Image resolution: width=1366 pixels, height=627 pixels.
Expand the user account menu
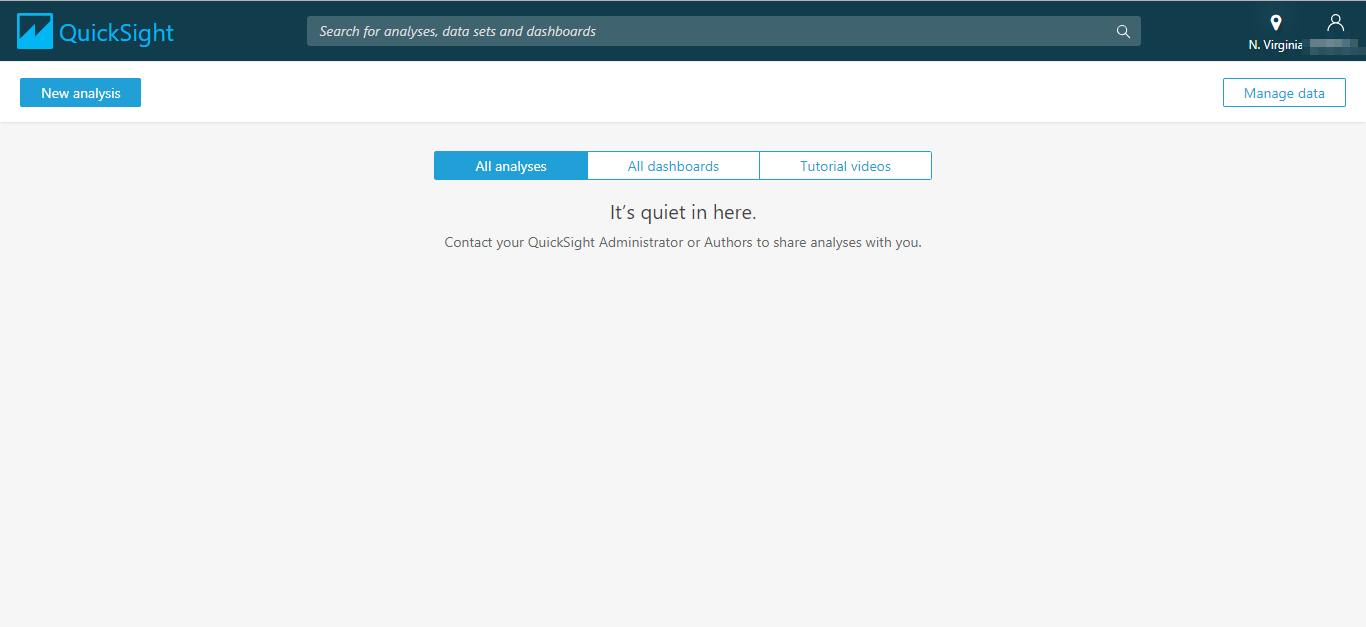(x=1335, y=30)
